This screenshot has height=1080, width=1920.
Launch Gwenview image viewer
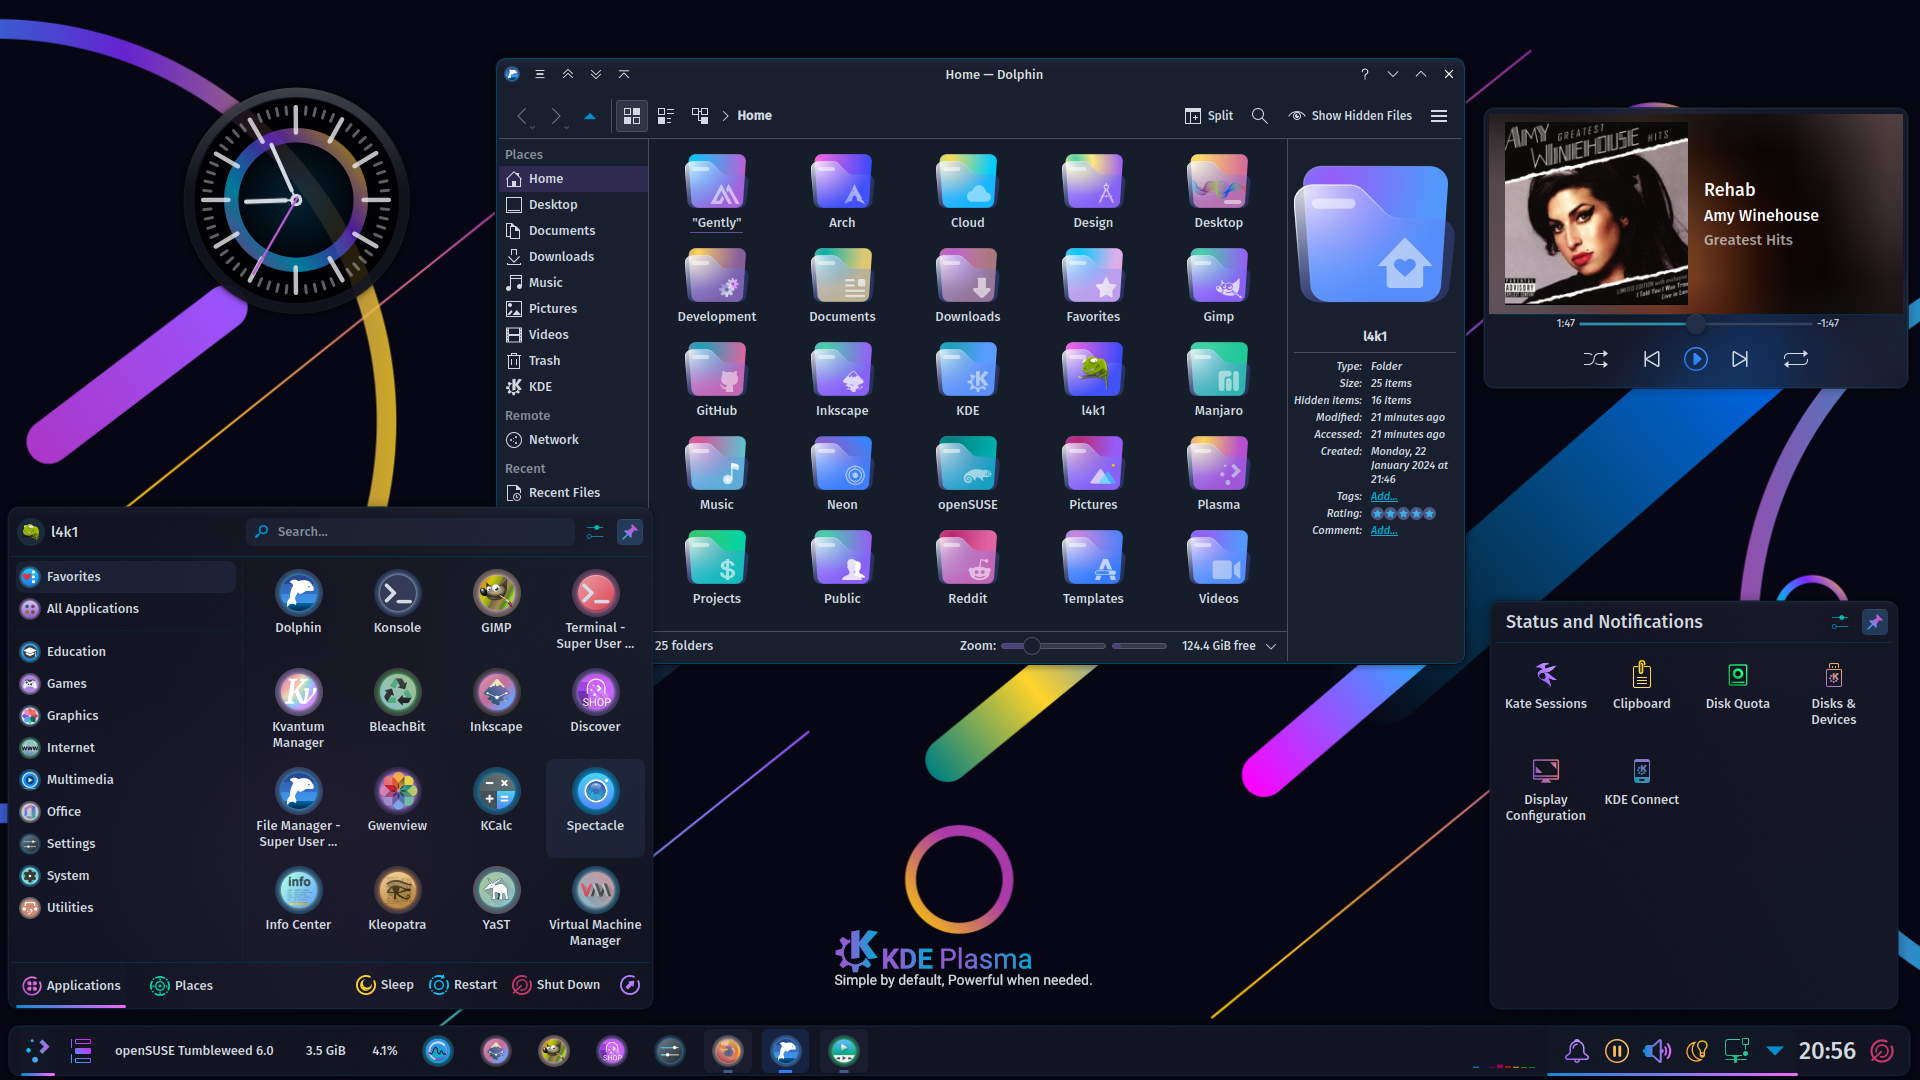397,800
